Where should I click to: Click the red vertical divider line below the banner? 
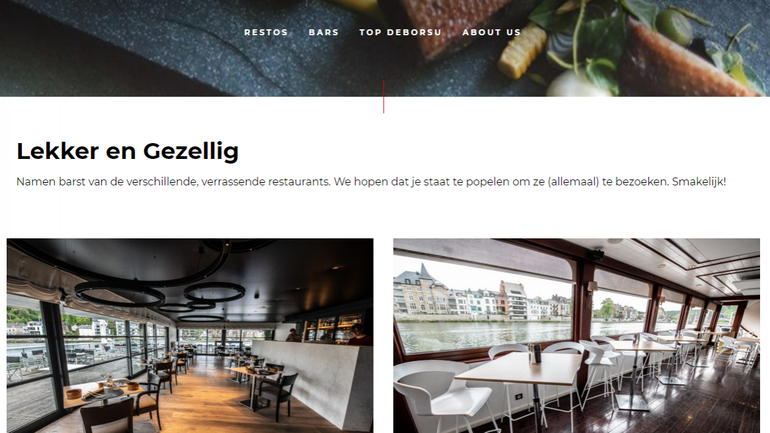[x=384, y=97]
